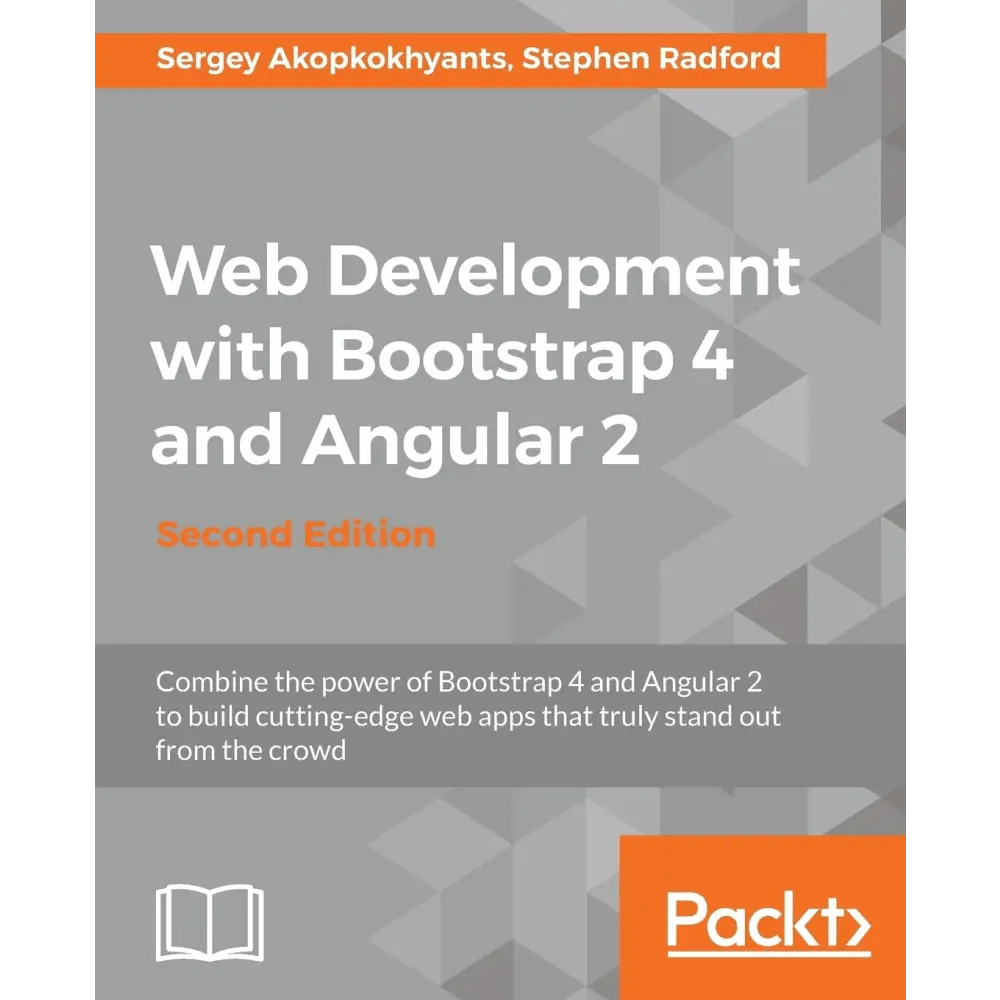Screen dimensions: 1000x1000
Task: Click the title line "with Bootstrap 4"
Action: tap(442, 357)
